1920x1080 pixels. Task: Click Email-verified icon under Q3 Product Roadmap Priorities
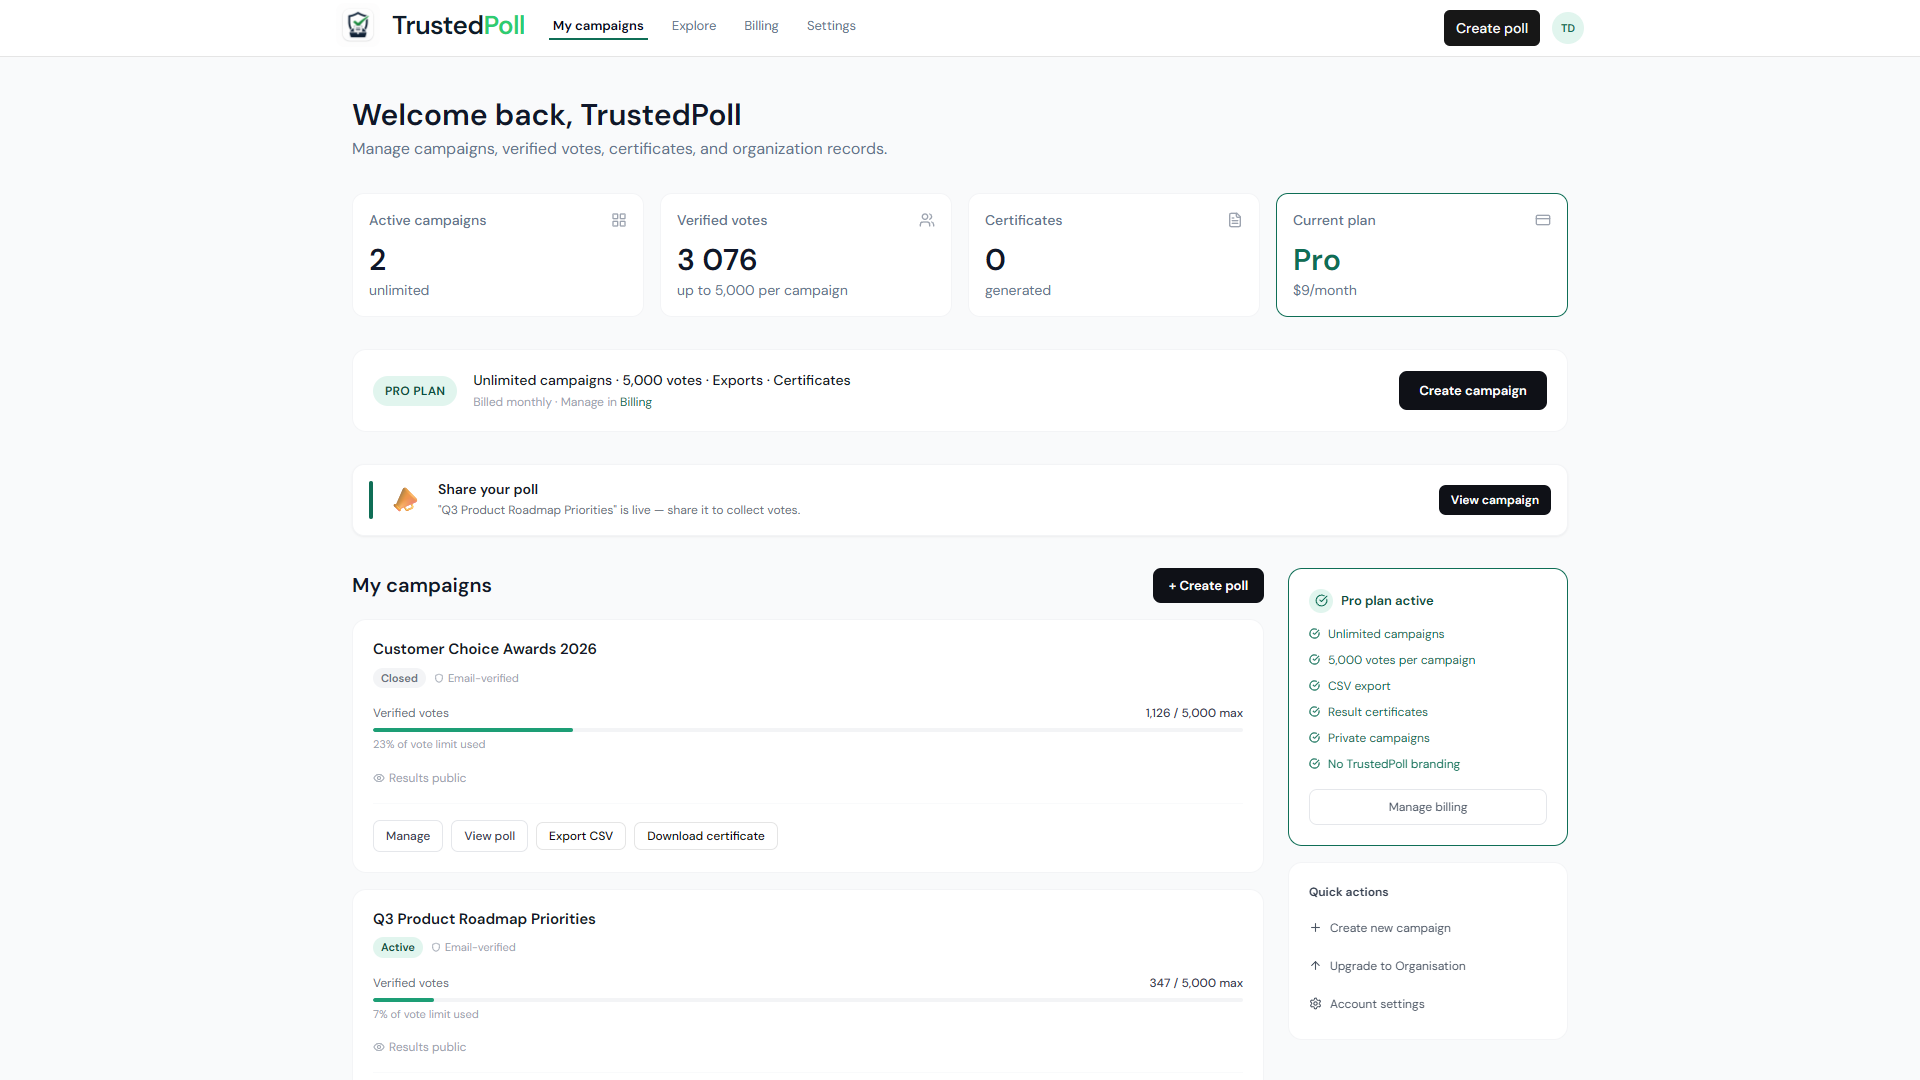[436, 947]
